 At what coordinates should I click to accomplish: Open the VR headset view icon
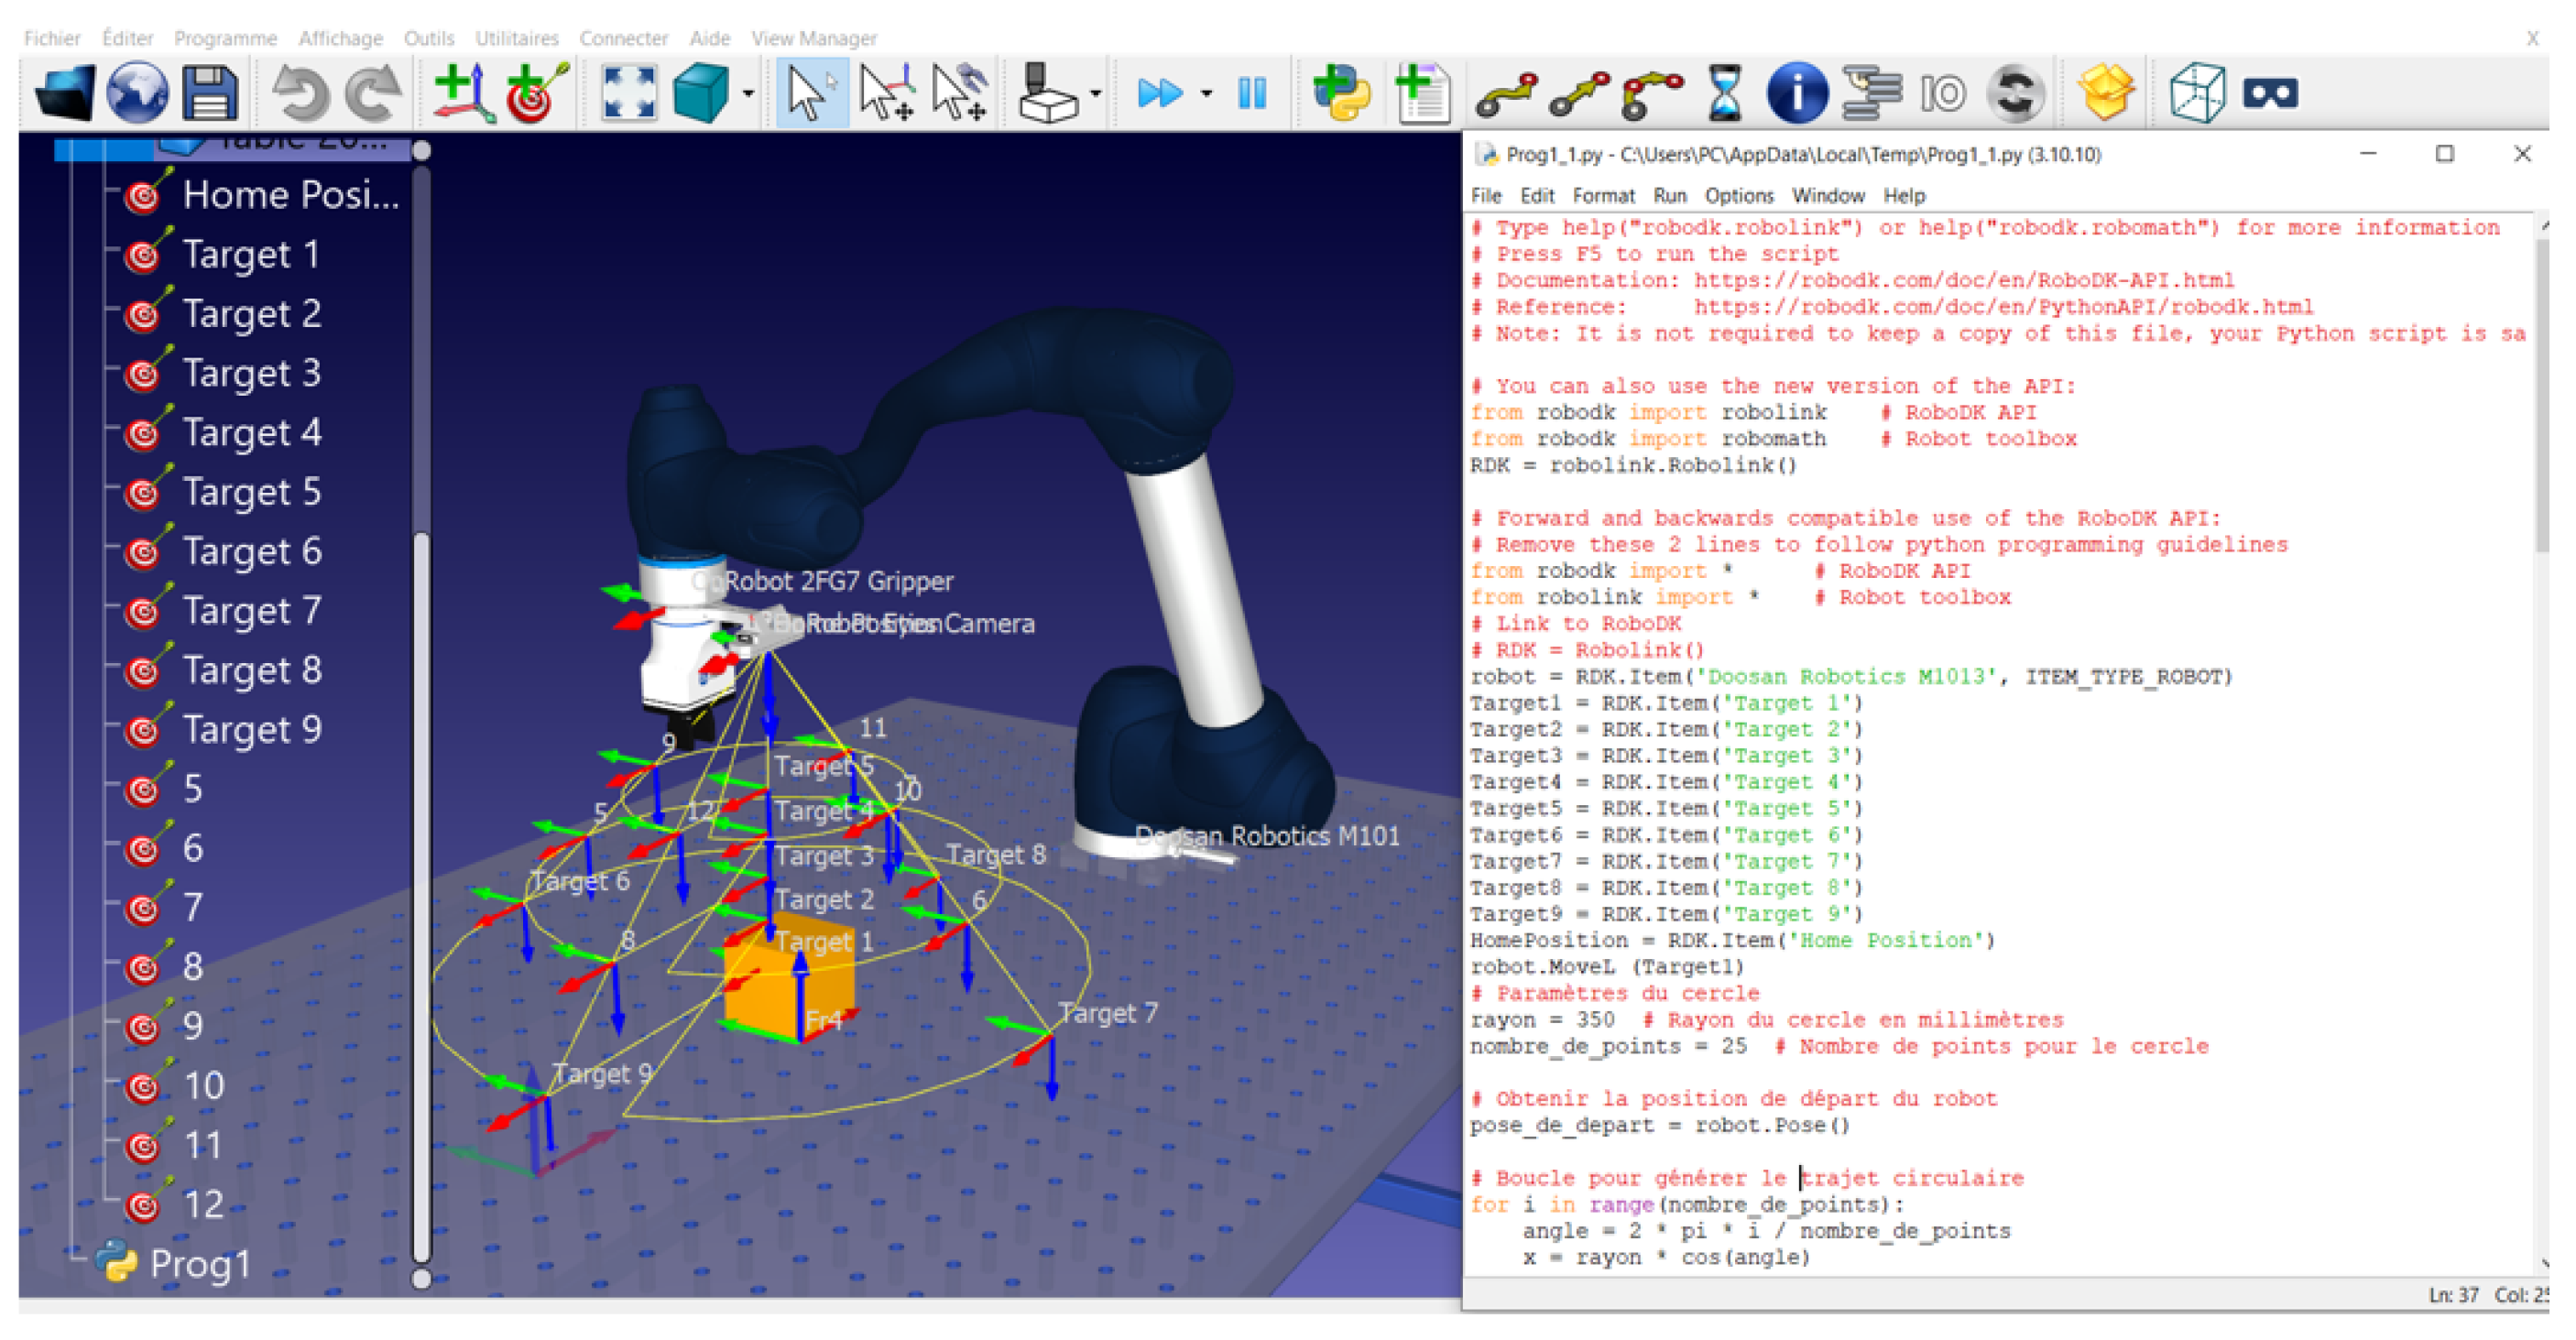[x=2269, y=93]
